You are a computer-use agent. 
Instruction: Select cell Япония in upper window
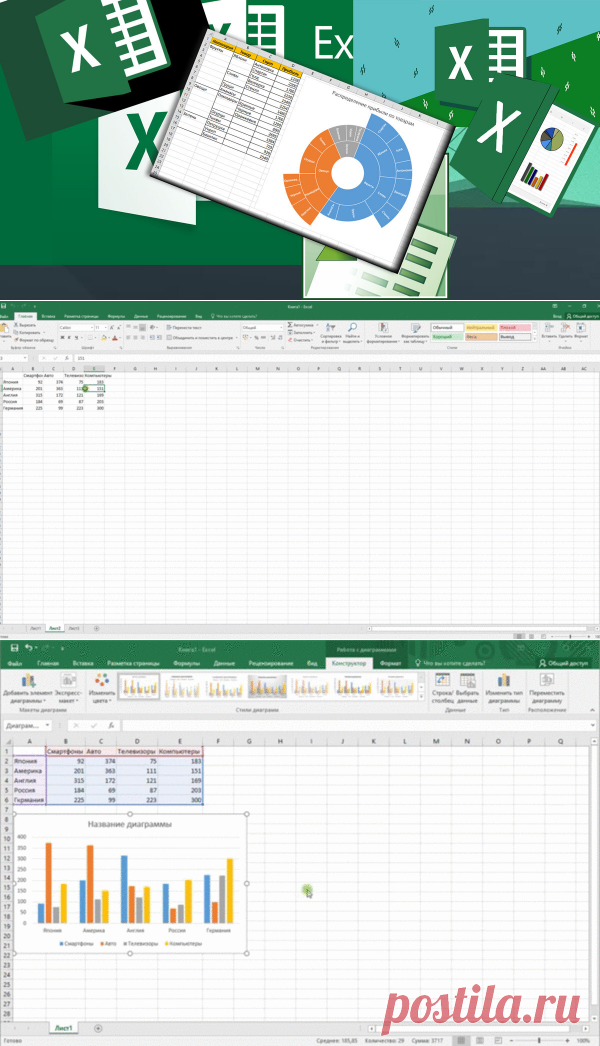click(x=11, y=382)
